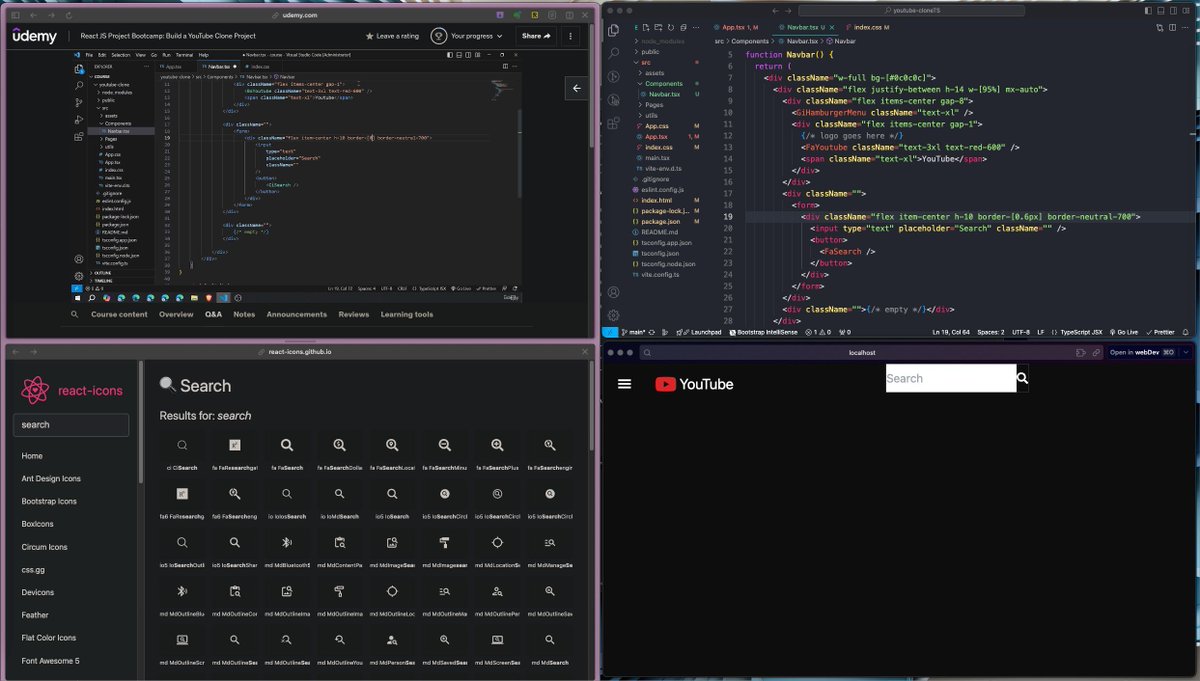Open Ant Design Icons in react-icons sidebar
The width and height of the screenshot is (1200, 681).
coord(51,478)
